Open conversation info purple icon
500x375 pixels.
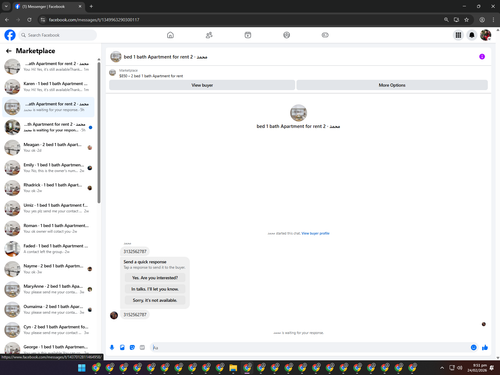pos(482,57)
